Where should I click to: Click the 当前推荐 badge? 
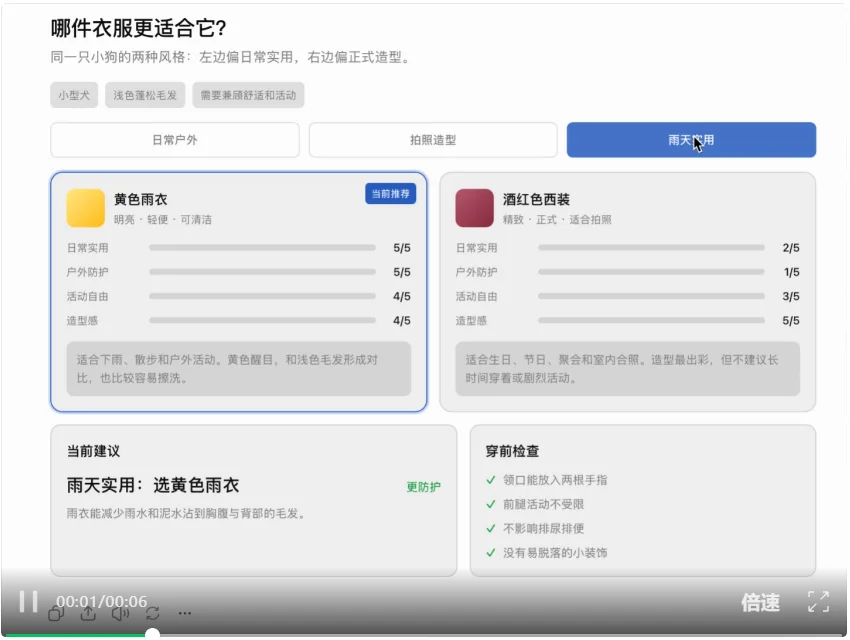coord(390,193)
